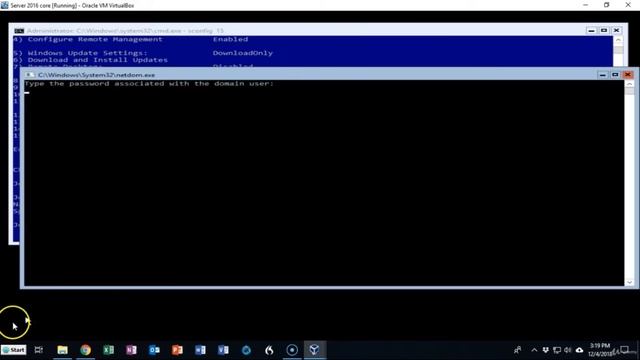Viewport: 640px width, 360px height.
Task: Open Outlook from the taskbar
Action: pyautogui.click(x=154, y=350)
